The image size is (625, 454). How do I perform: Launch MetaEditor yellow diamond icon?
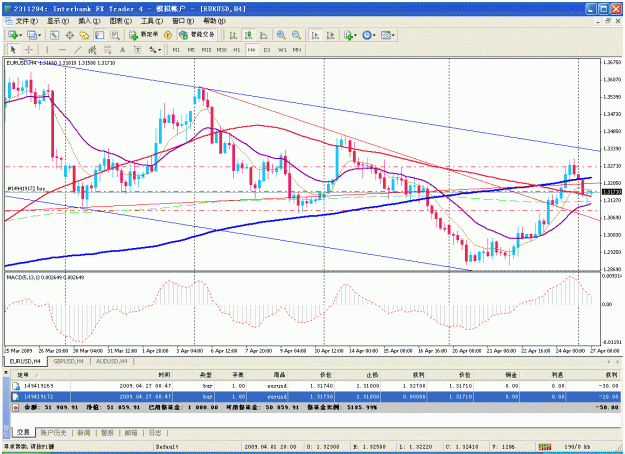168,35
